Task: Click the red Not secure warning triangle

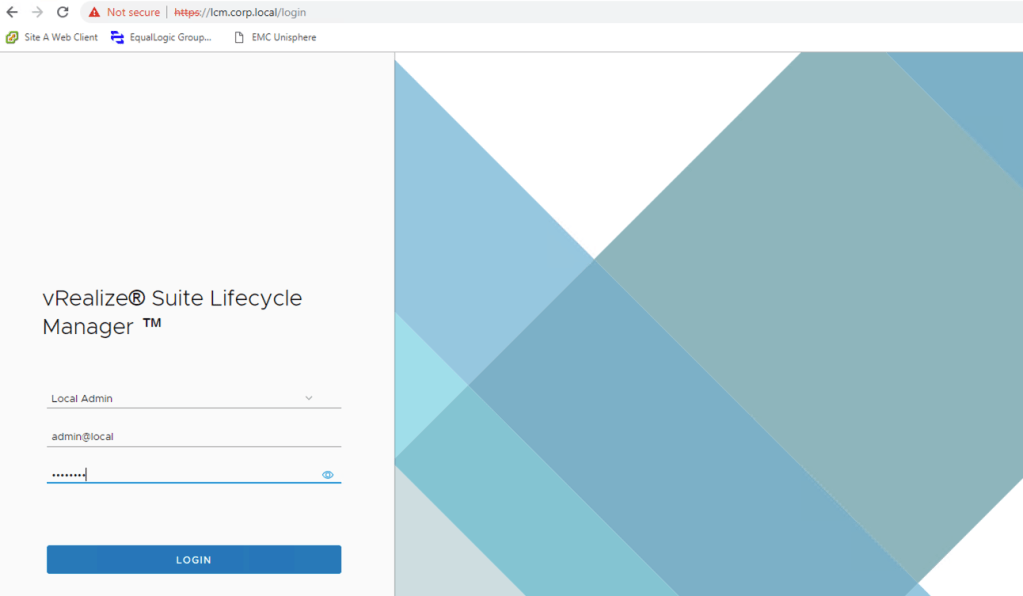Action: click(x=94, y=12)
